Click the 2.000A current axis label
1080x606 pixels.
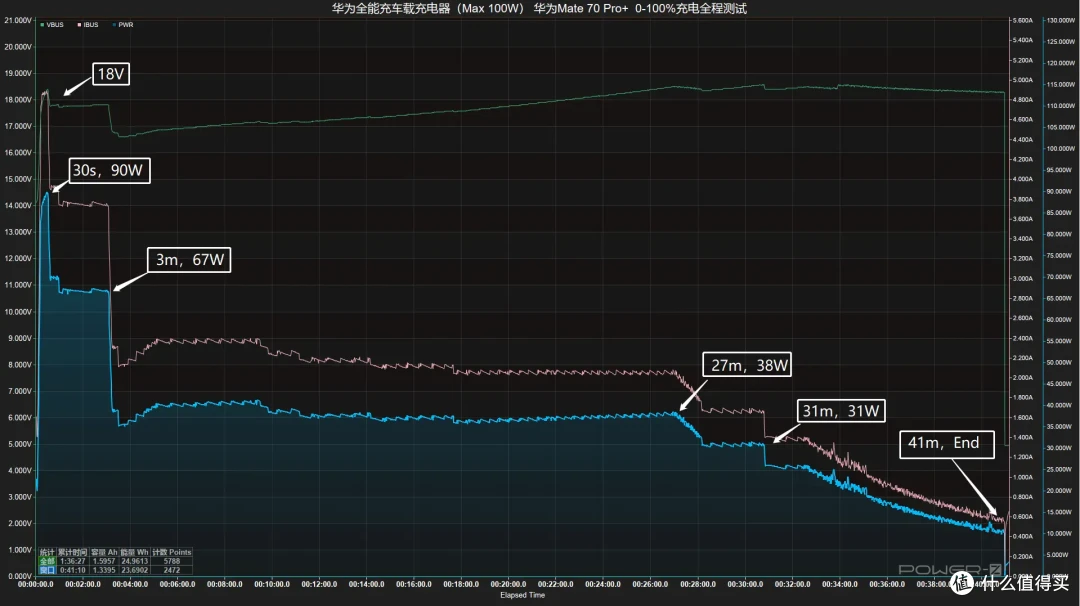(1022, 378)
